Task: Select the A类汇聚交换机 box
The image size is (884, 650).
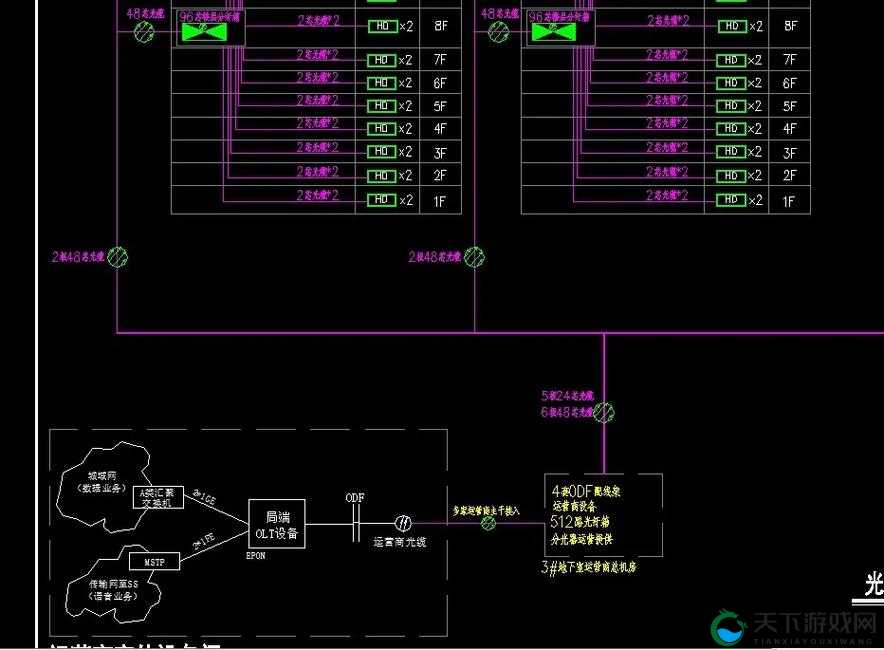Action: point(158,497)
